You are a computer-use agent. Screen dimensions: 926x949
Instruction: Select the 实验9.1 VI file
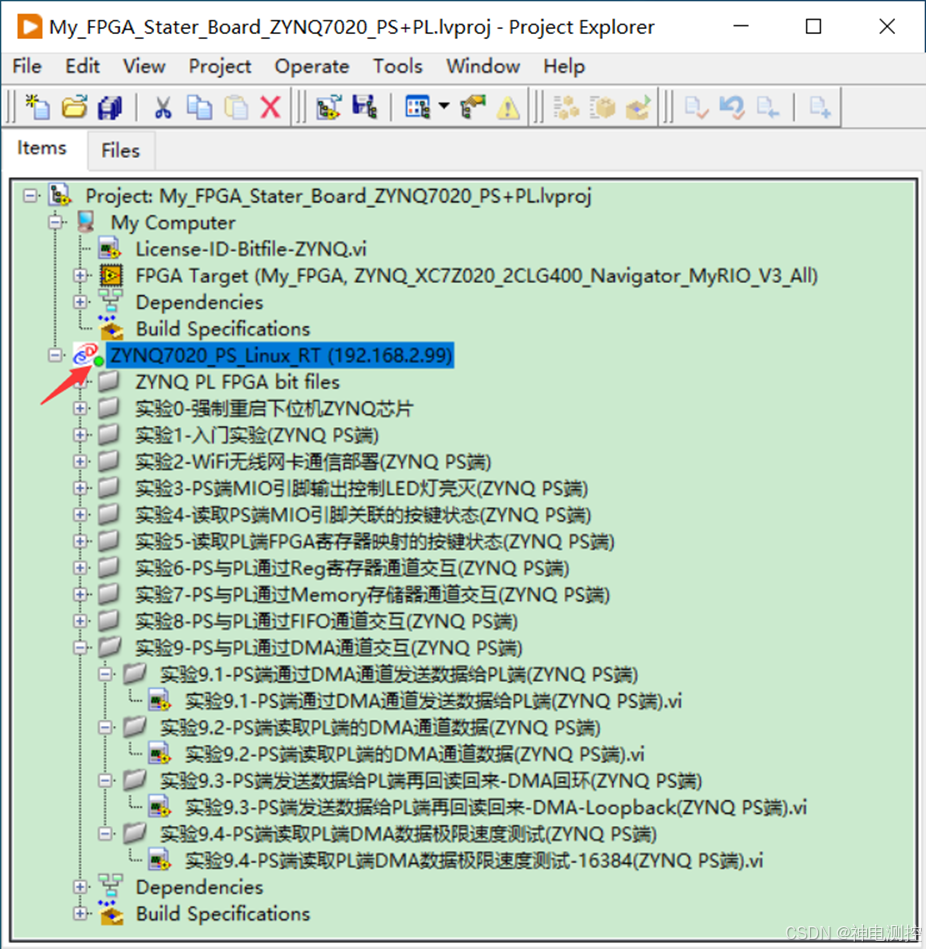click(433, 701)
